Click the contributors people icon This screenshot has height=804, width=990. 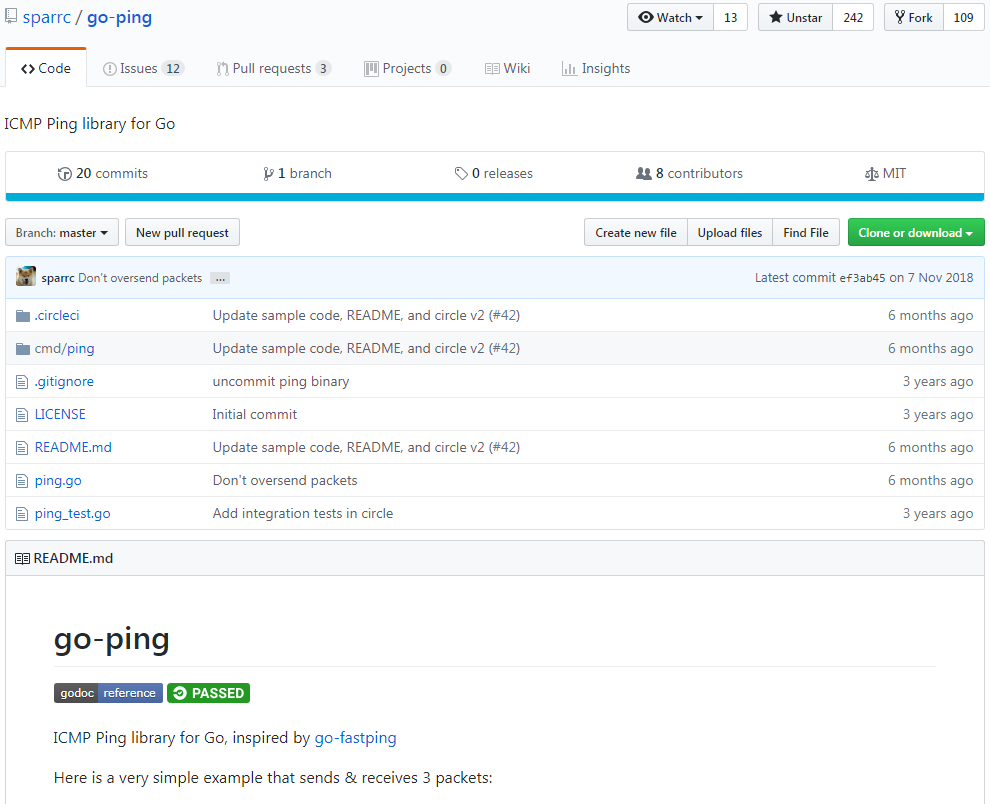click(644, 174)
